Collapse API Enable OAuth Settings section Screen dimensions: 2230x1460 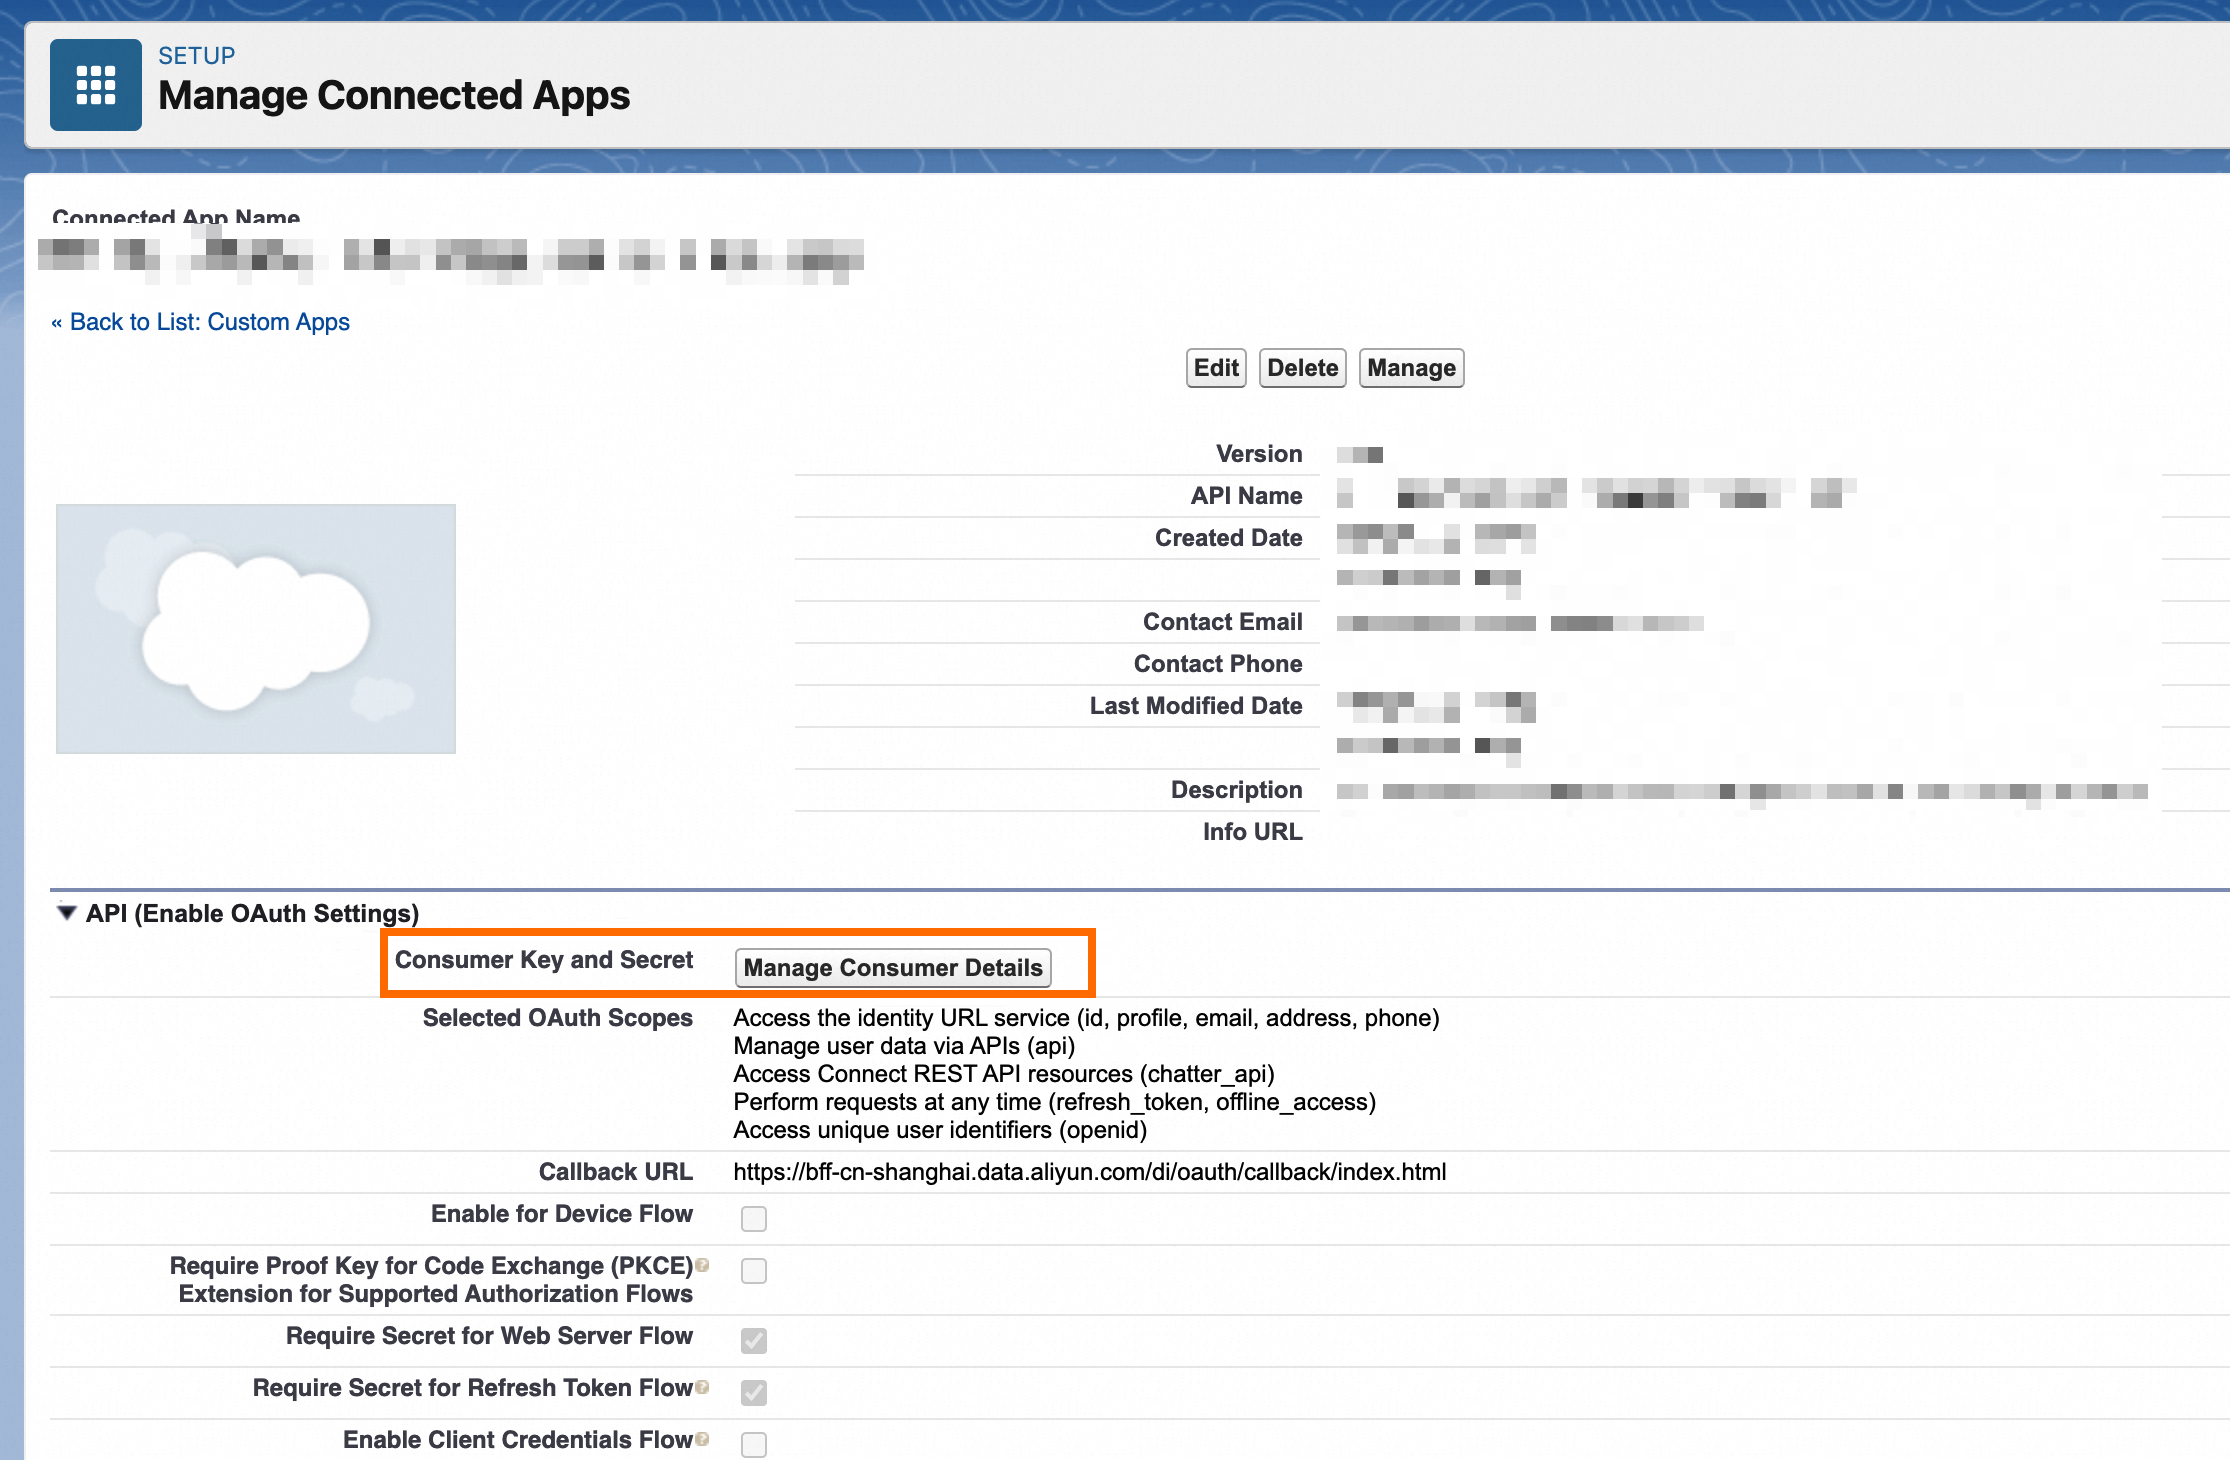(67, 913)
